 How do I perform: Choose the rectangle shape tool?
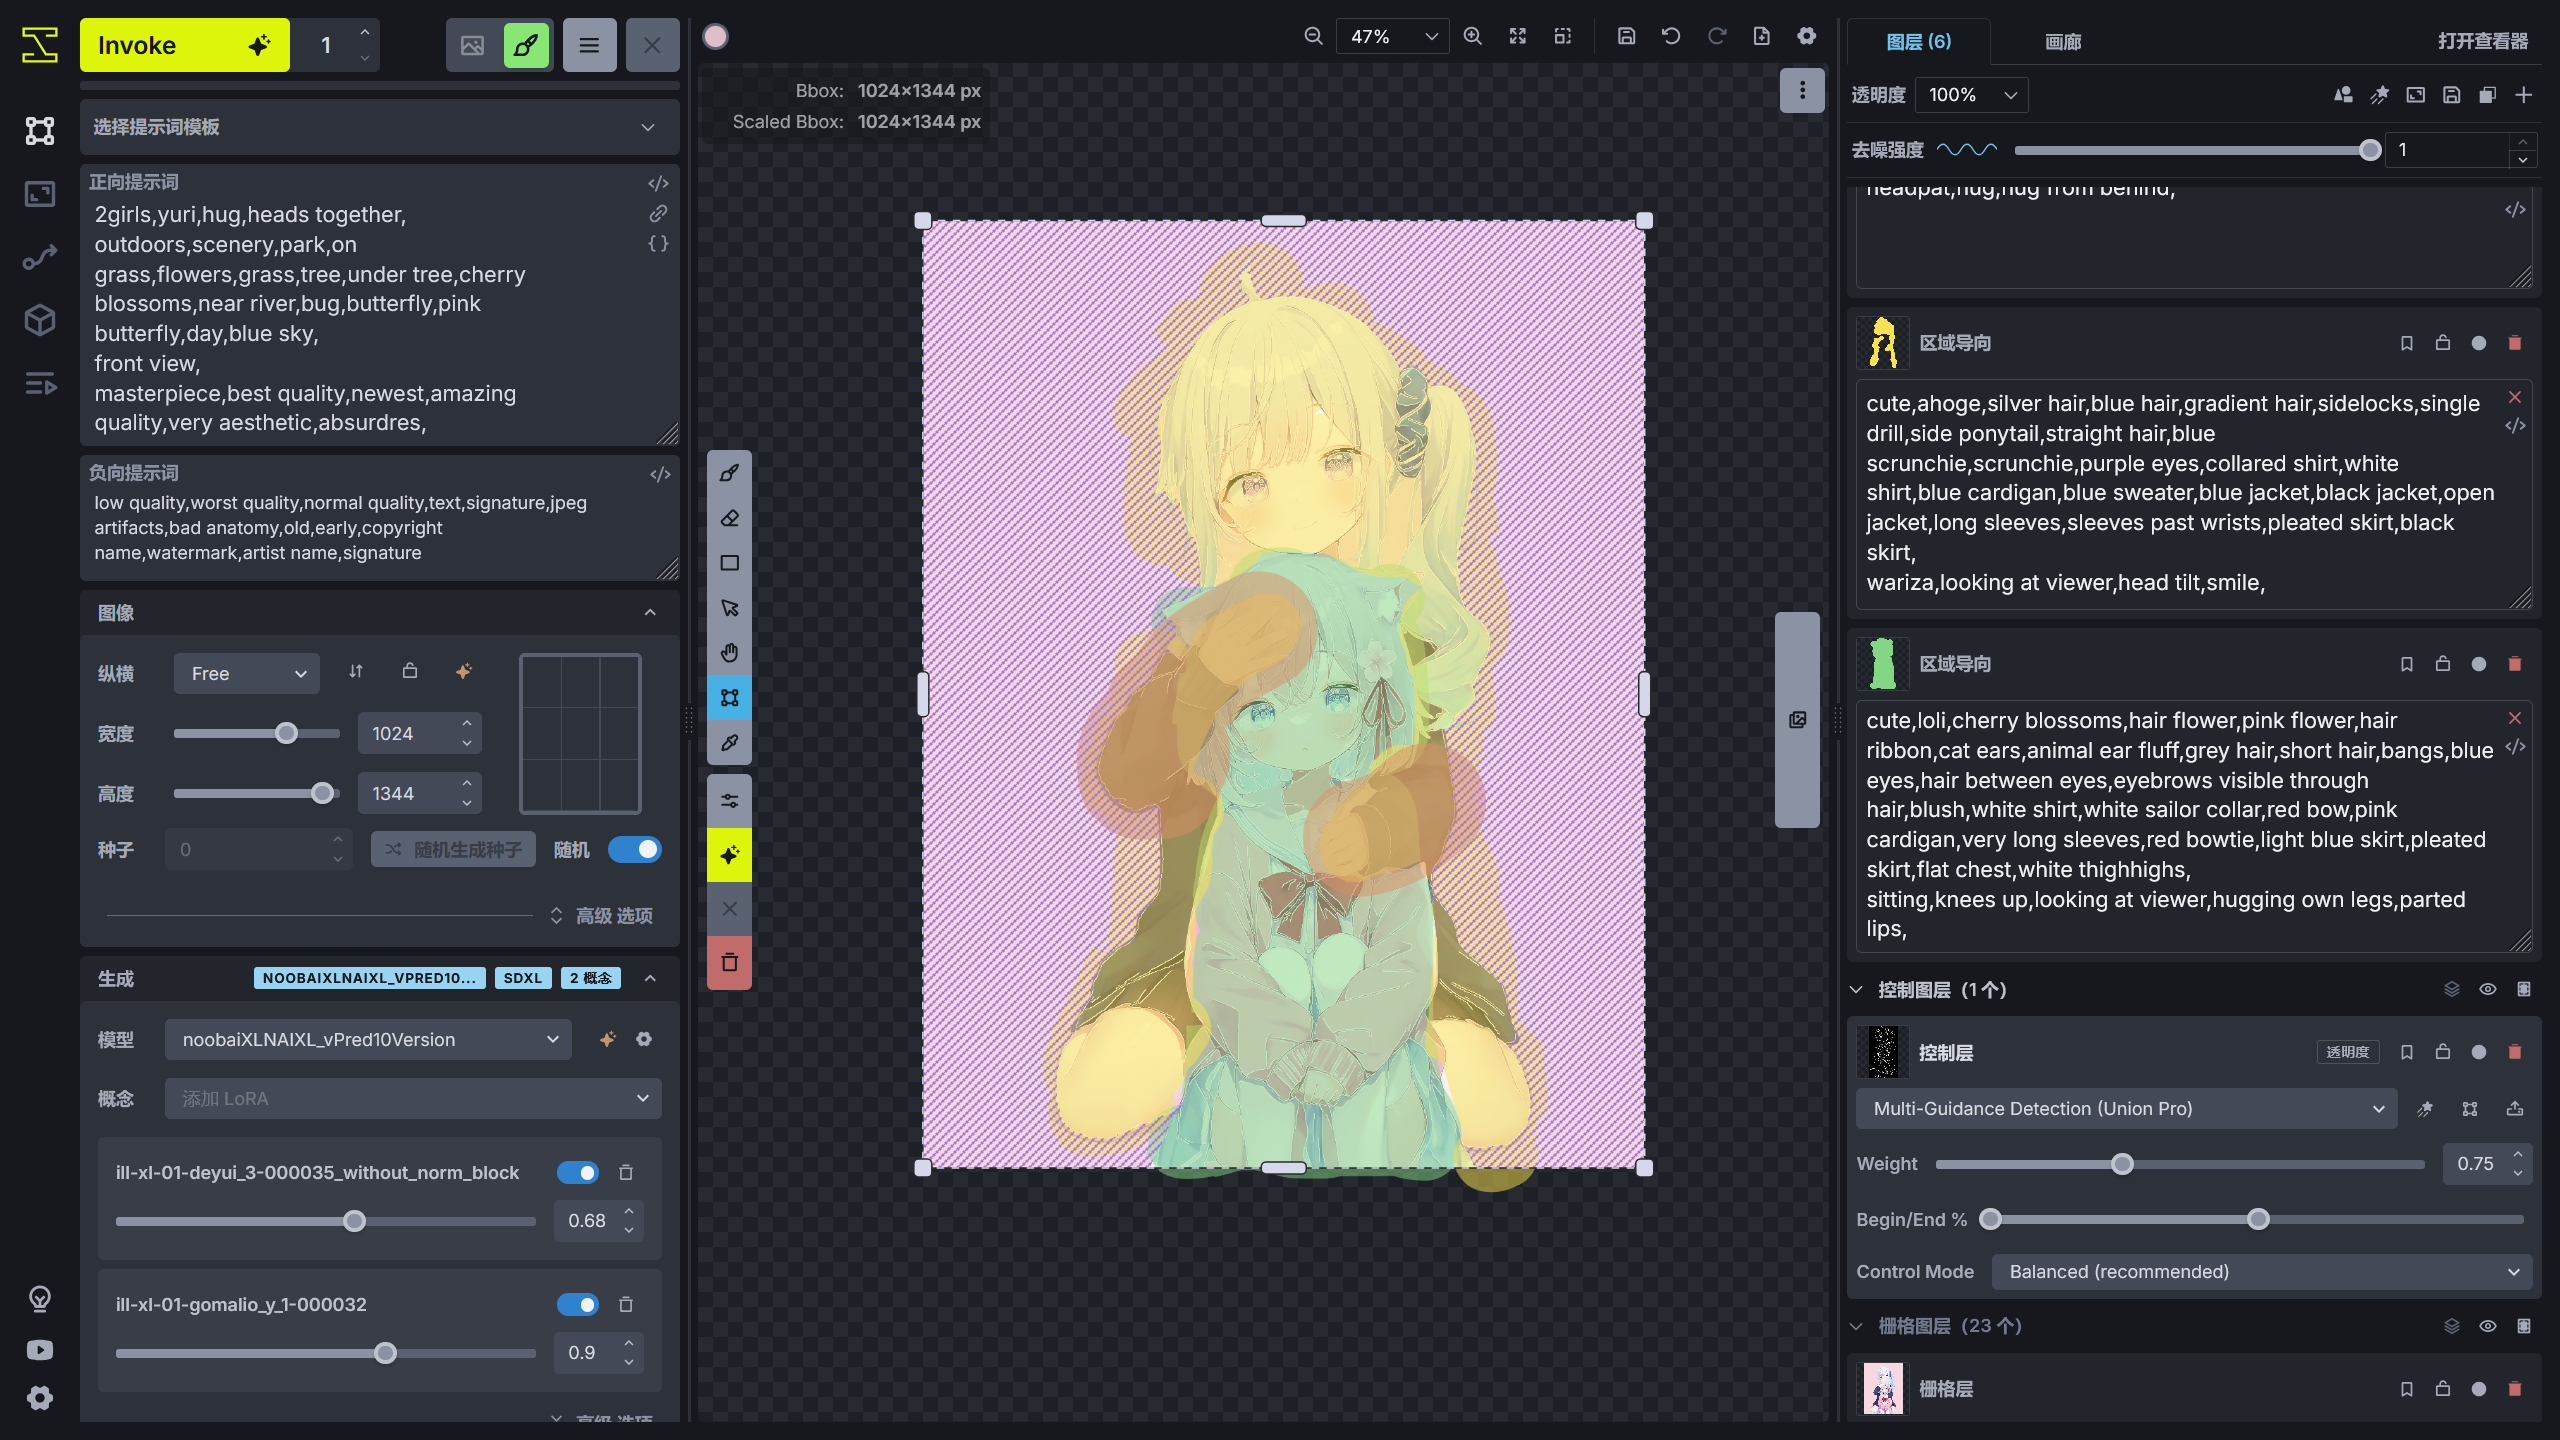729,563
